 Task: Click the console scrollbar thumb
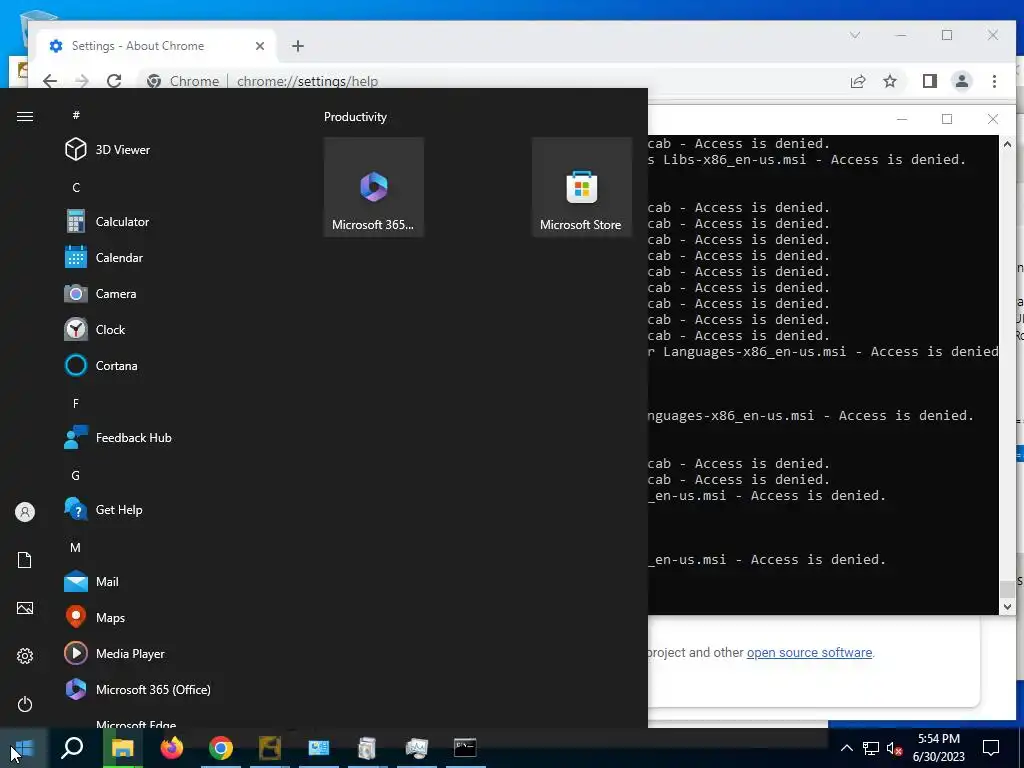tap(1007, 589)
